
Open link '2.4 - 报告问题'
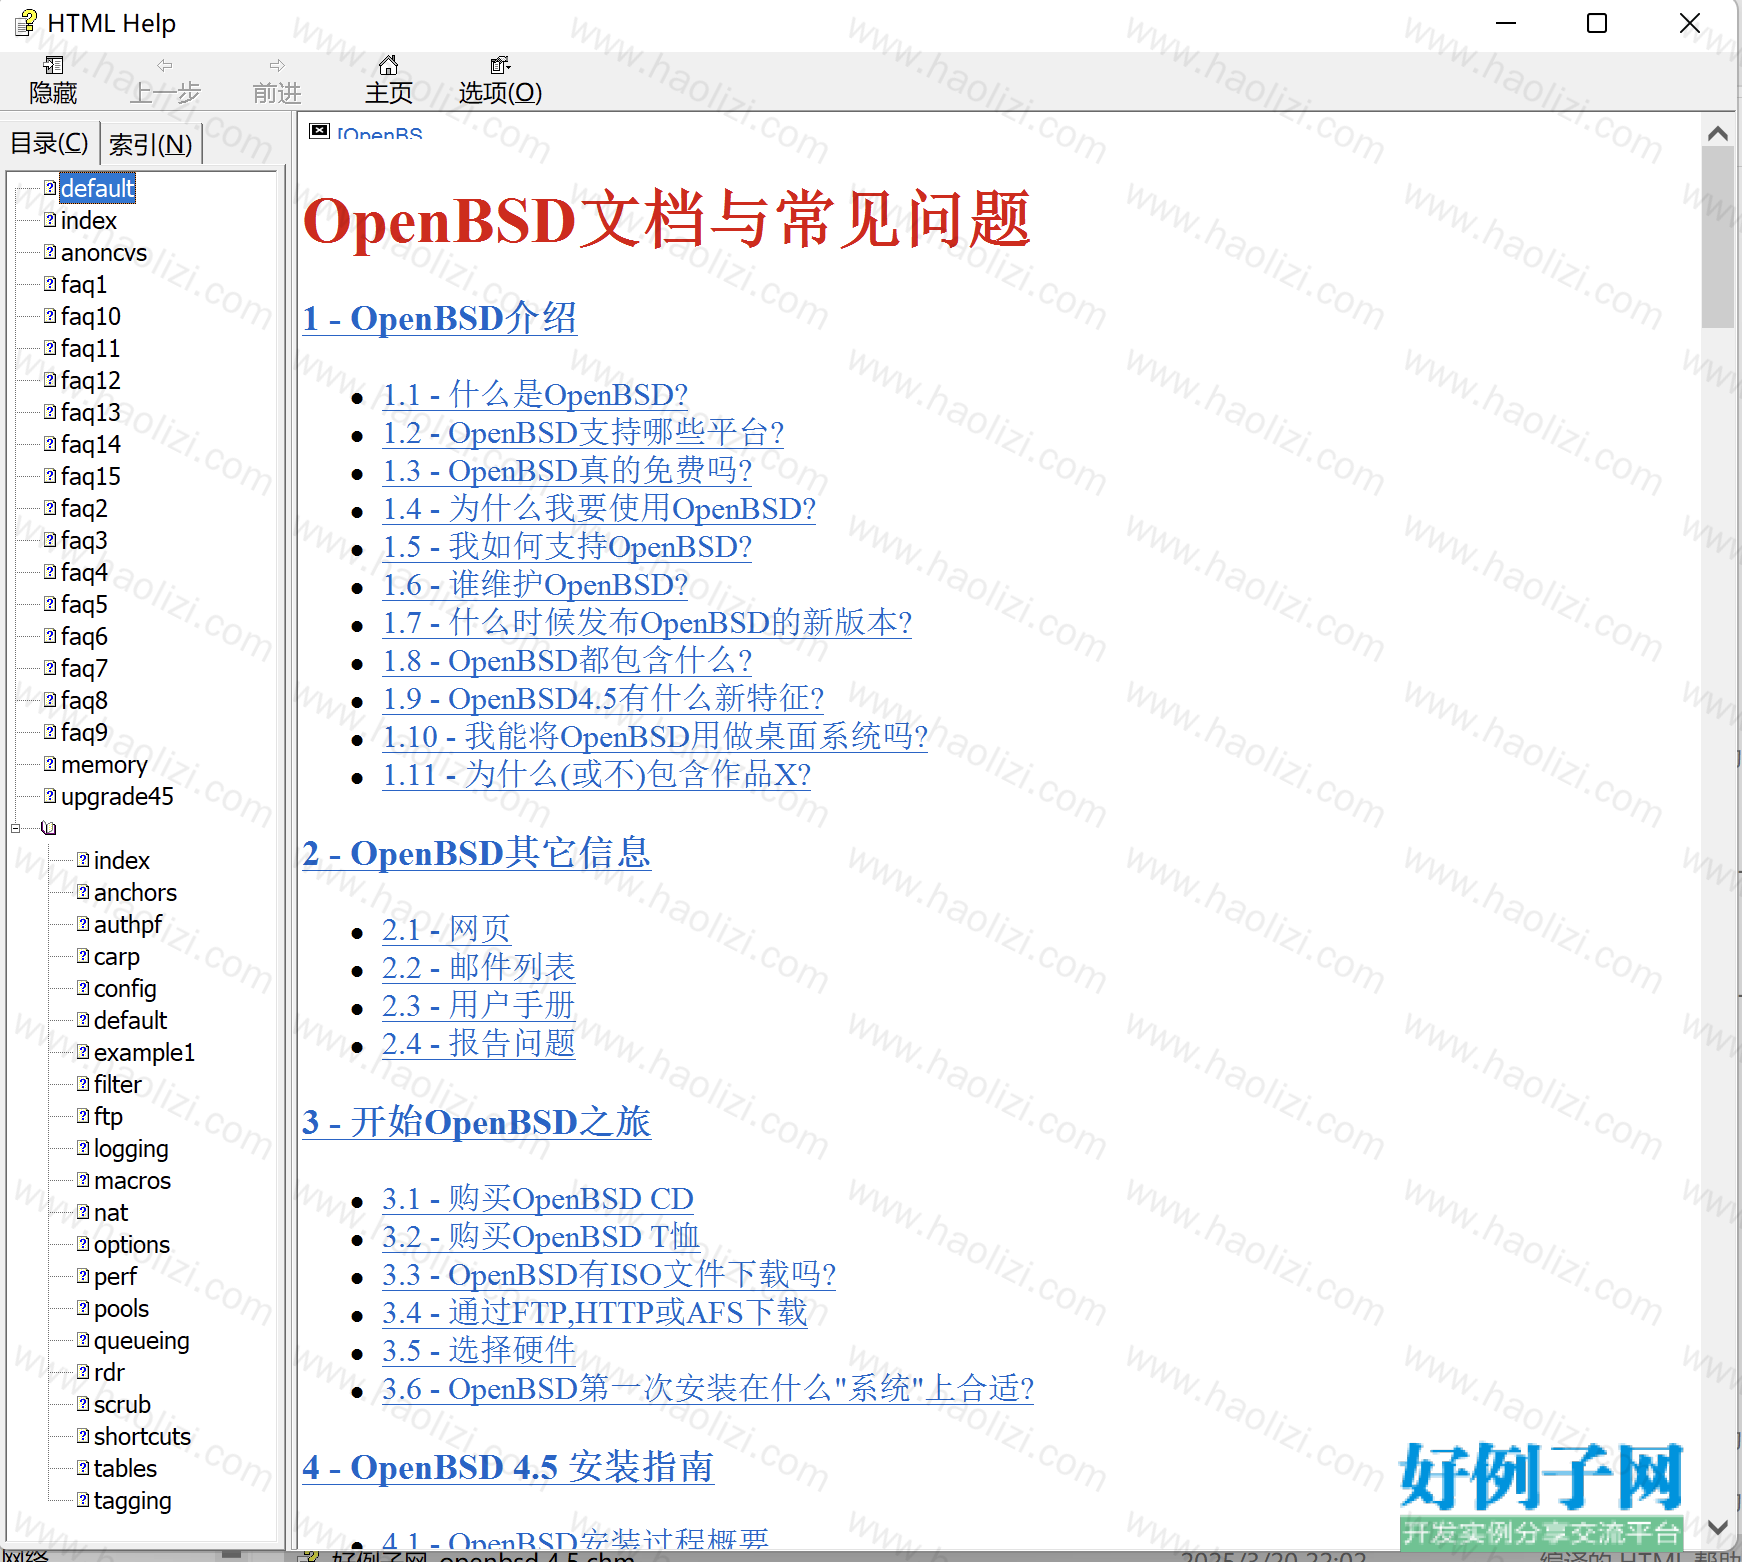pos(478,1043)
